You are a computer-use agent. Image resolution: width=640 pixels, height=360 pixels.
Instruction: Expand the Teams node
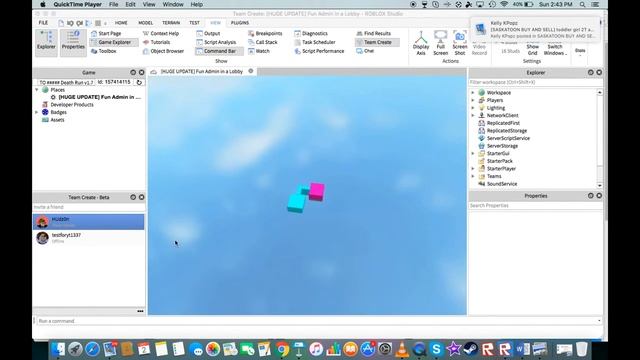(x=473, y=176)
